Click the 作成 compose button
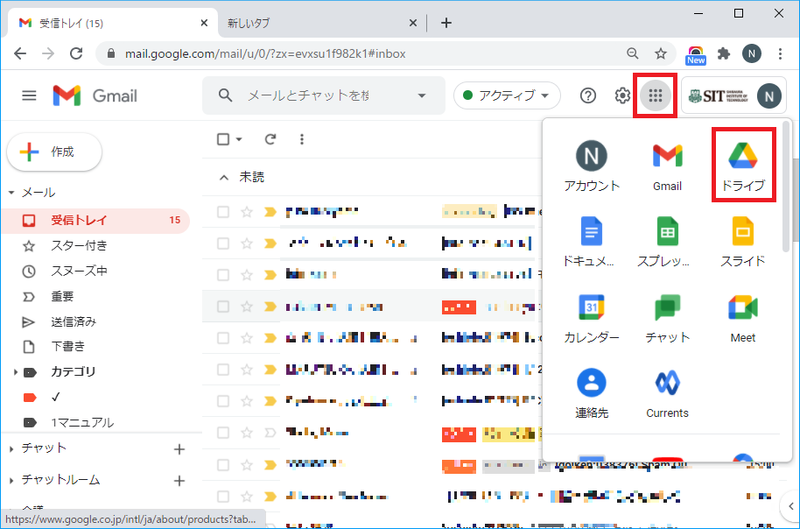This screenshot has width=800, height=529. (x=54, y=152)
